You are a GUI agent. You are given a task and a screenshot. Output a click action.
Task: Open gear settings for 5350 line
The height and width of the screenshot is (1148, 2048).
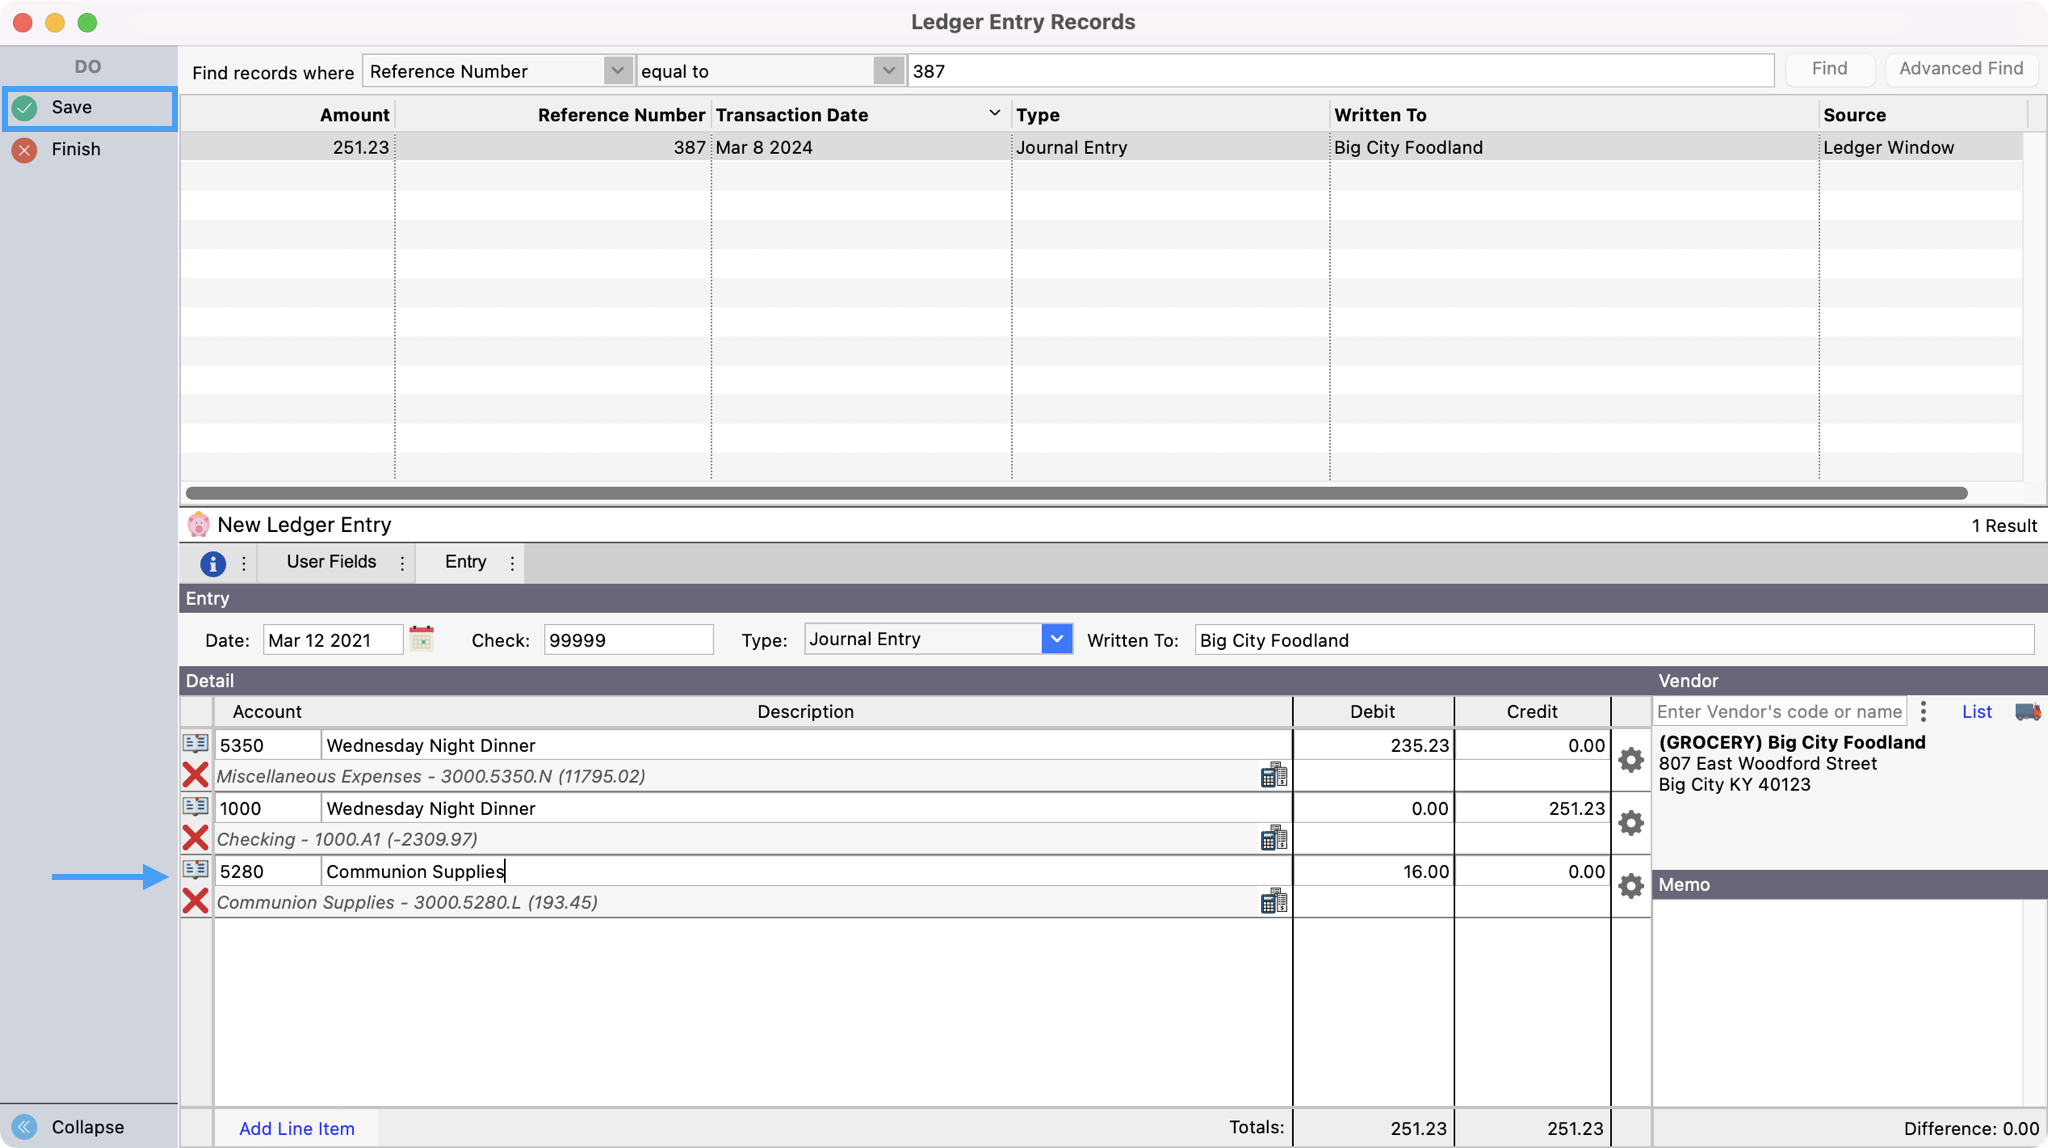tap(1630, 760)
